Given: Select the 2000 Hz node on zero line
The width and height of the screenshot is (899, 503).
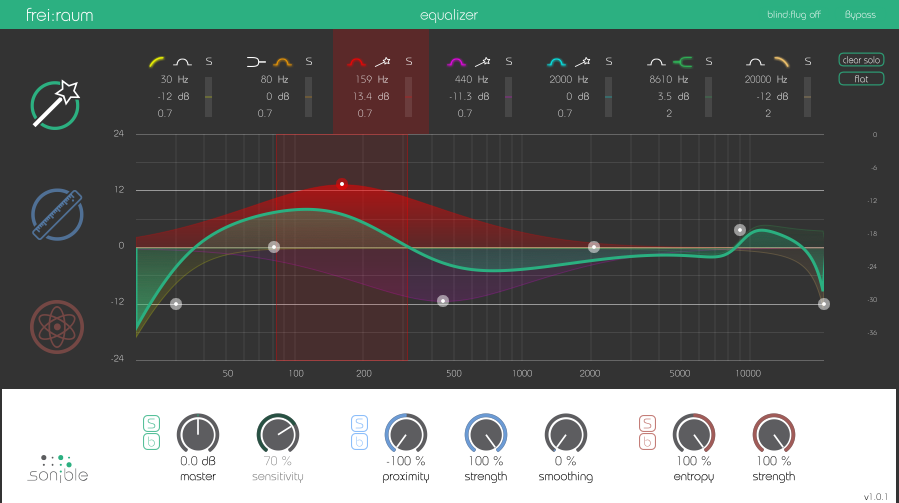Looking at the screenshot, I should click(x=594, y=247).
